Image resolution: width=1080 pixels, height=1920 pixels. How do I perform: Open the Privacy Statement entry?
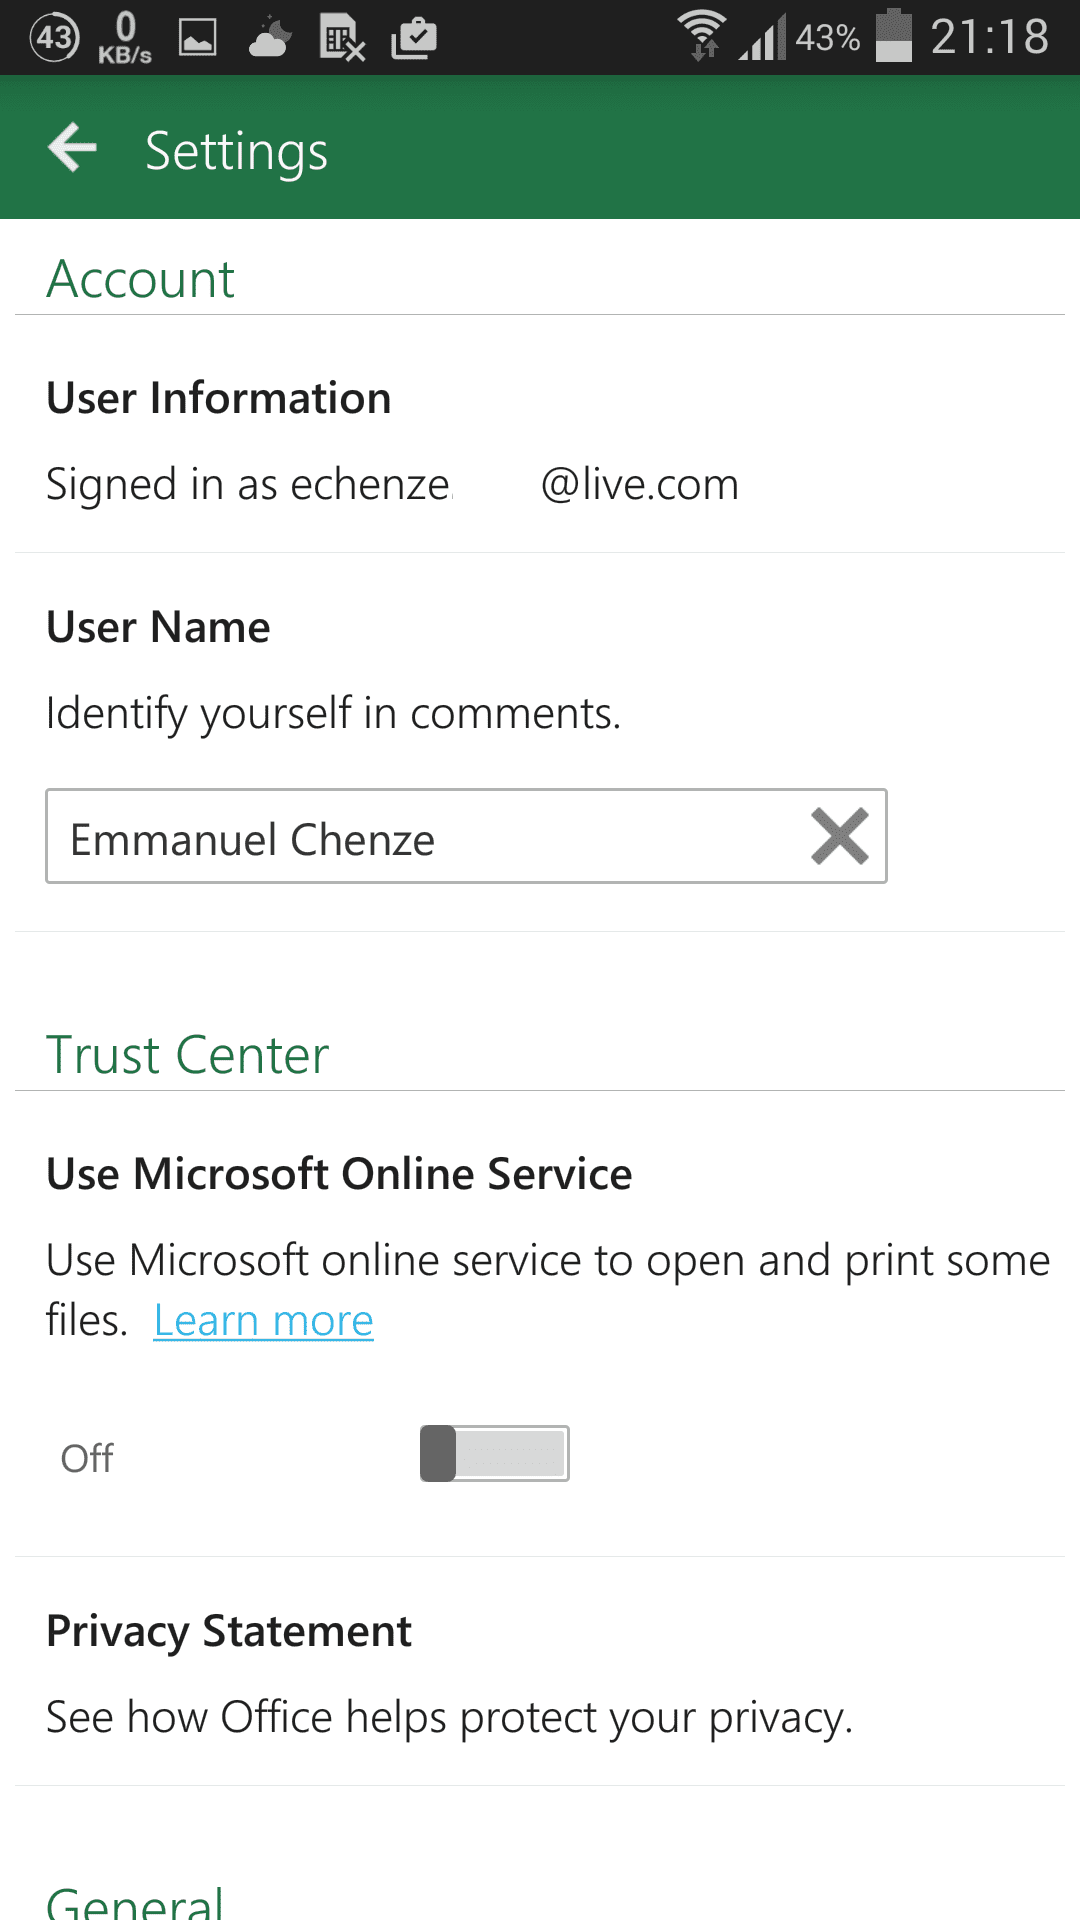pos(540,1671)
